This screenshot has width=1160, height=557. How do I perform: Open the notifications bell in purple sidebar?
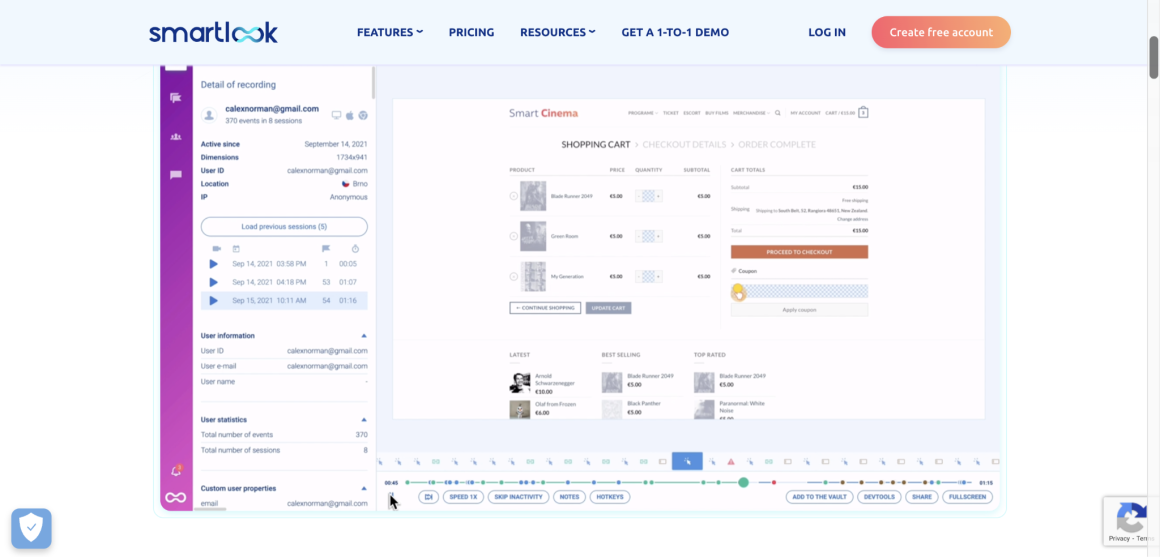pyautogui.click(x=176, y=470)
